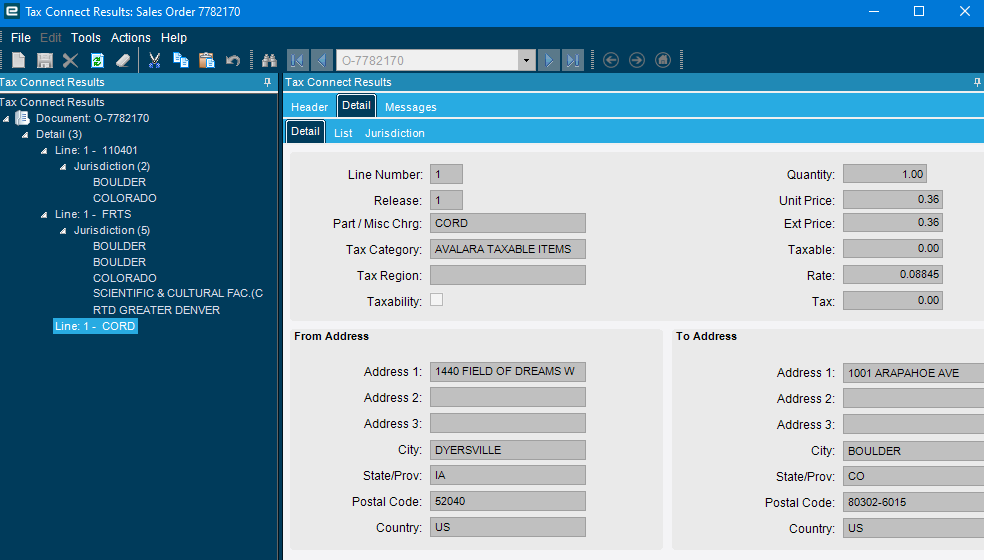Click the Copy toolbar icon

tap(181, 60)
